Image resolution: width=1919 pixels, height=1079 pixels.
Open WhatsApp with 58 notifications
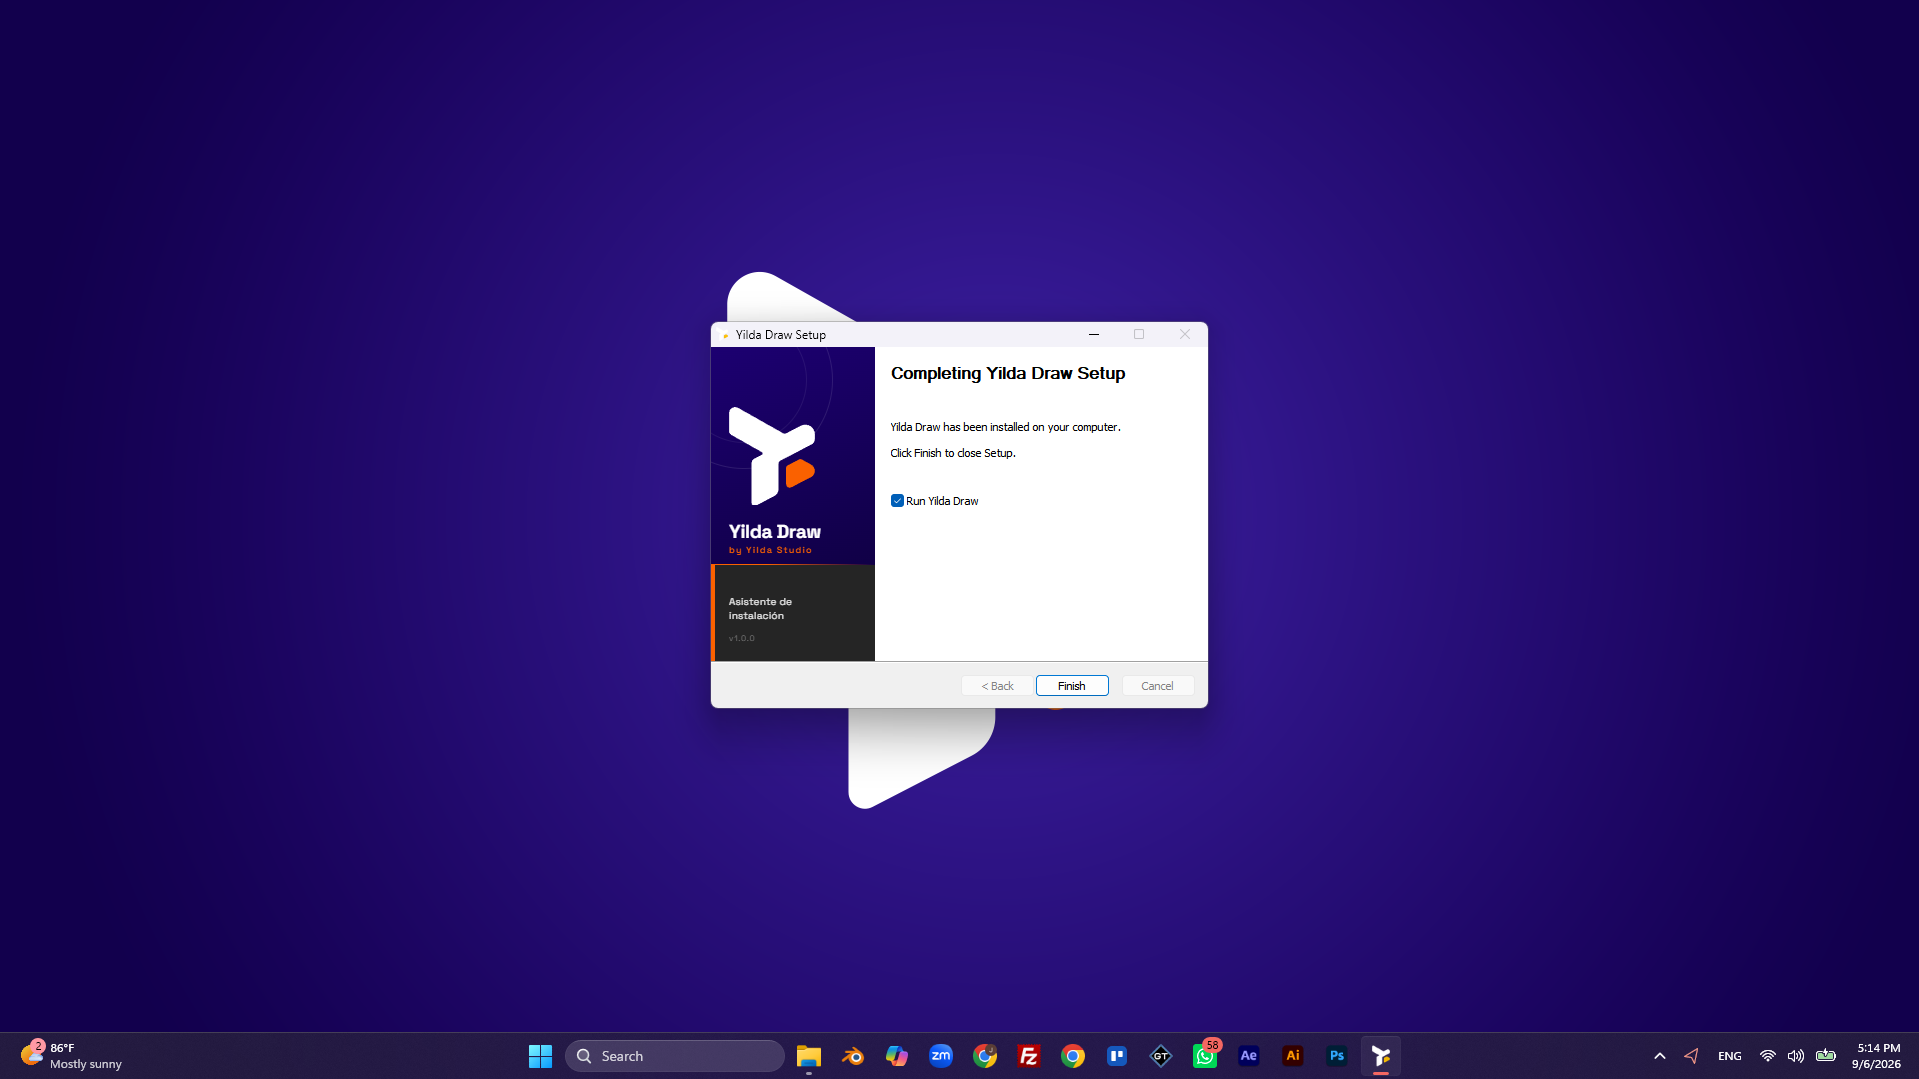[x=1205, y=1056]
